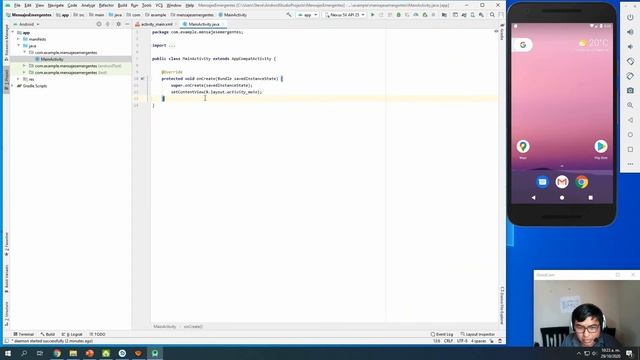Click the Debug app bug icon

398,15
